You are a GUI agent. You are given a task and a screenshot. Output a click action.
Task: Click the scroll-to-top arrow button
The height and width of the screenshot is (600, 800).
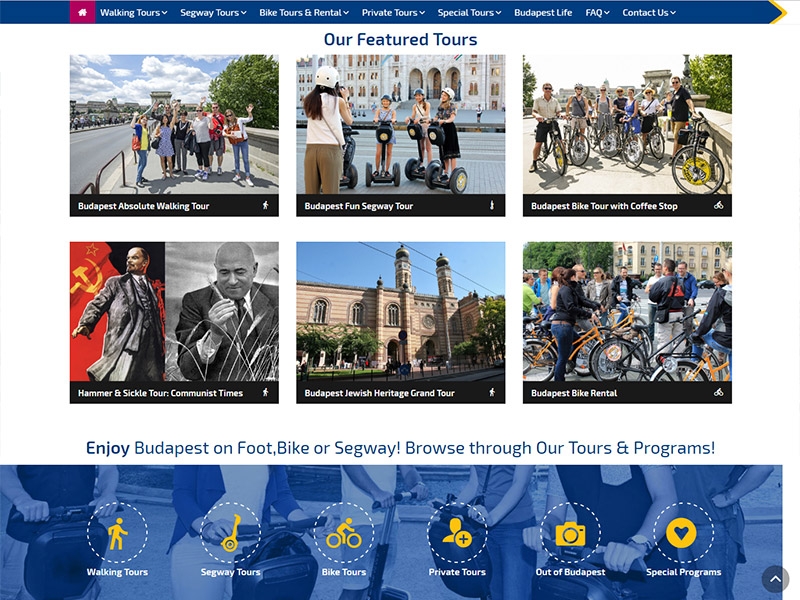click(776, 579)
